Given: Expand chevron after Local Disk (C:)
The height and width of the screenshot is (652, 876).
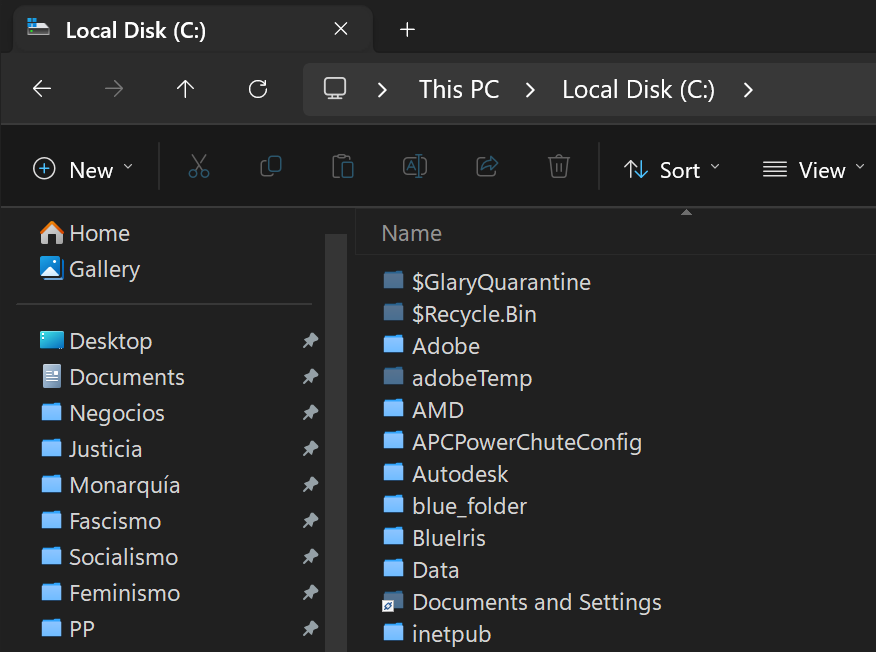Looking at the screenshot, I should click(x=748, y=89).
